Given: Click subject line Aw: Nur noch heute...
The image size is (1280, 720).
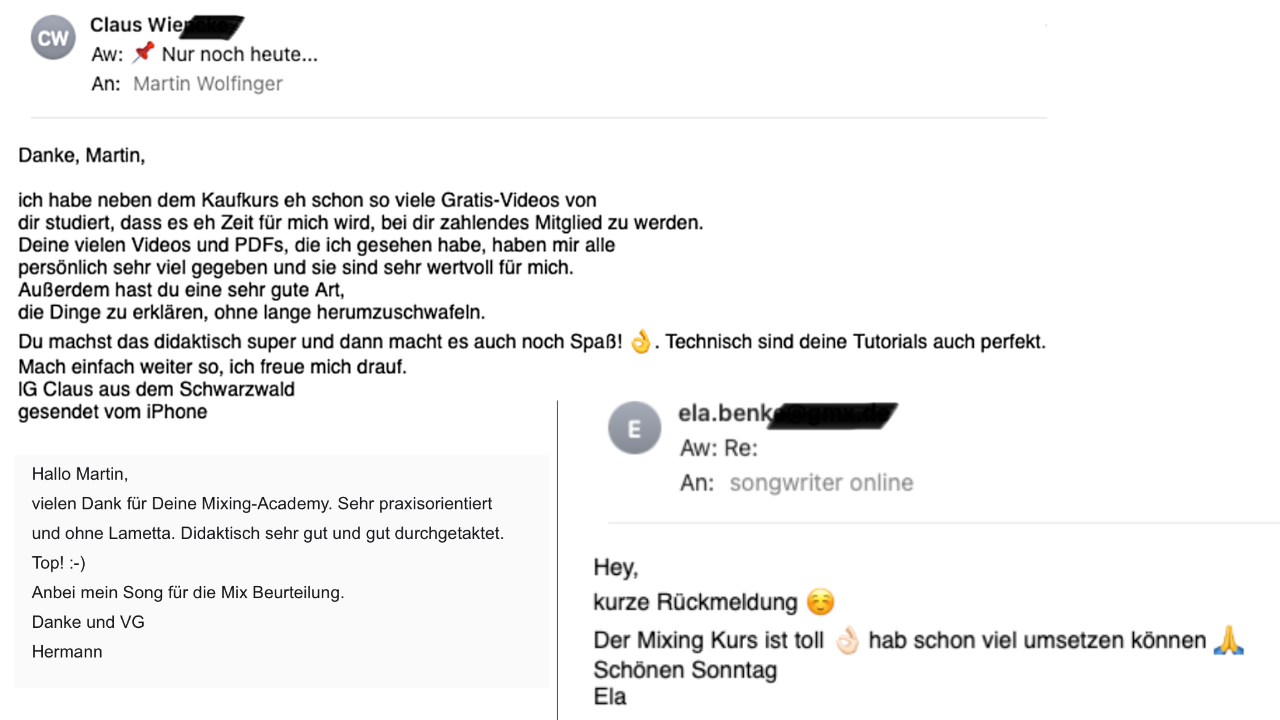Looking at the screenshot, I should [x=205, y=54].
